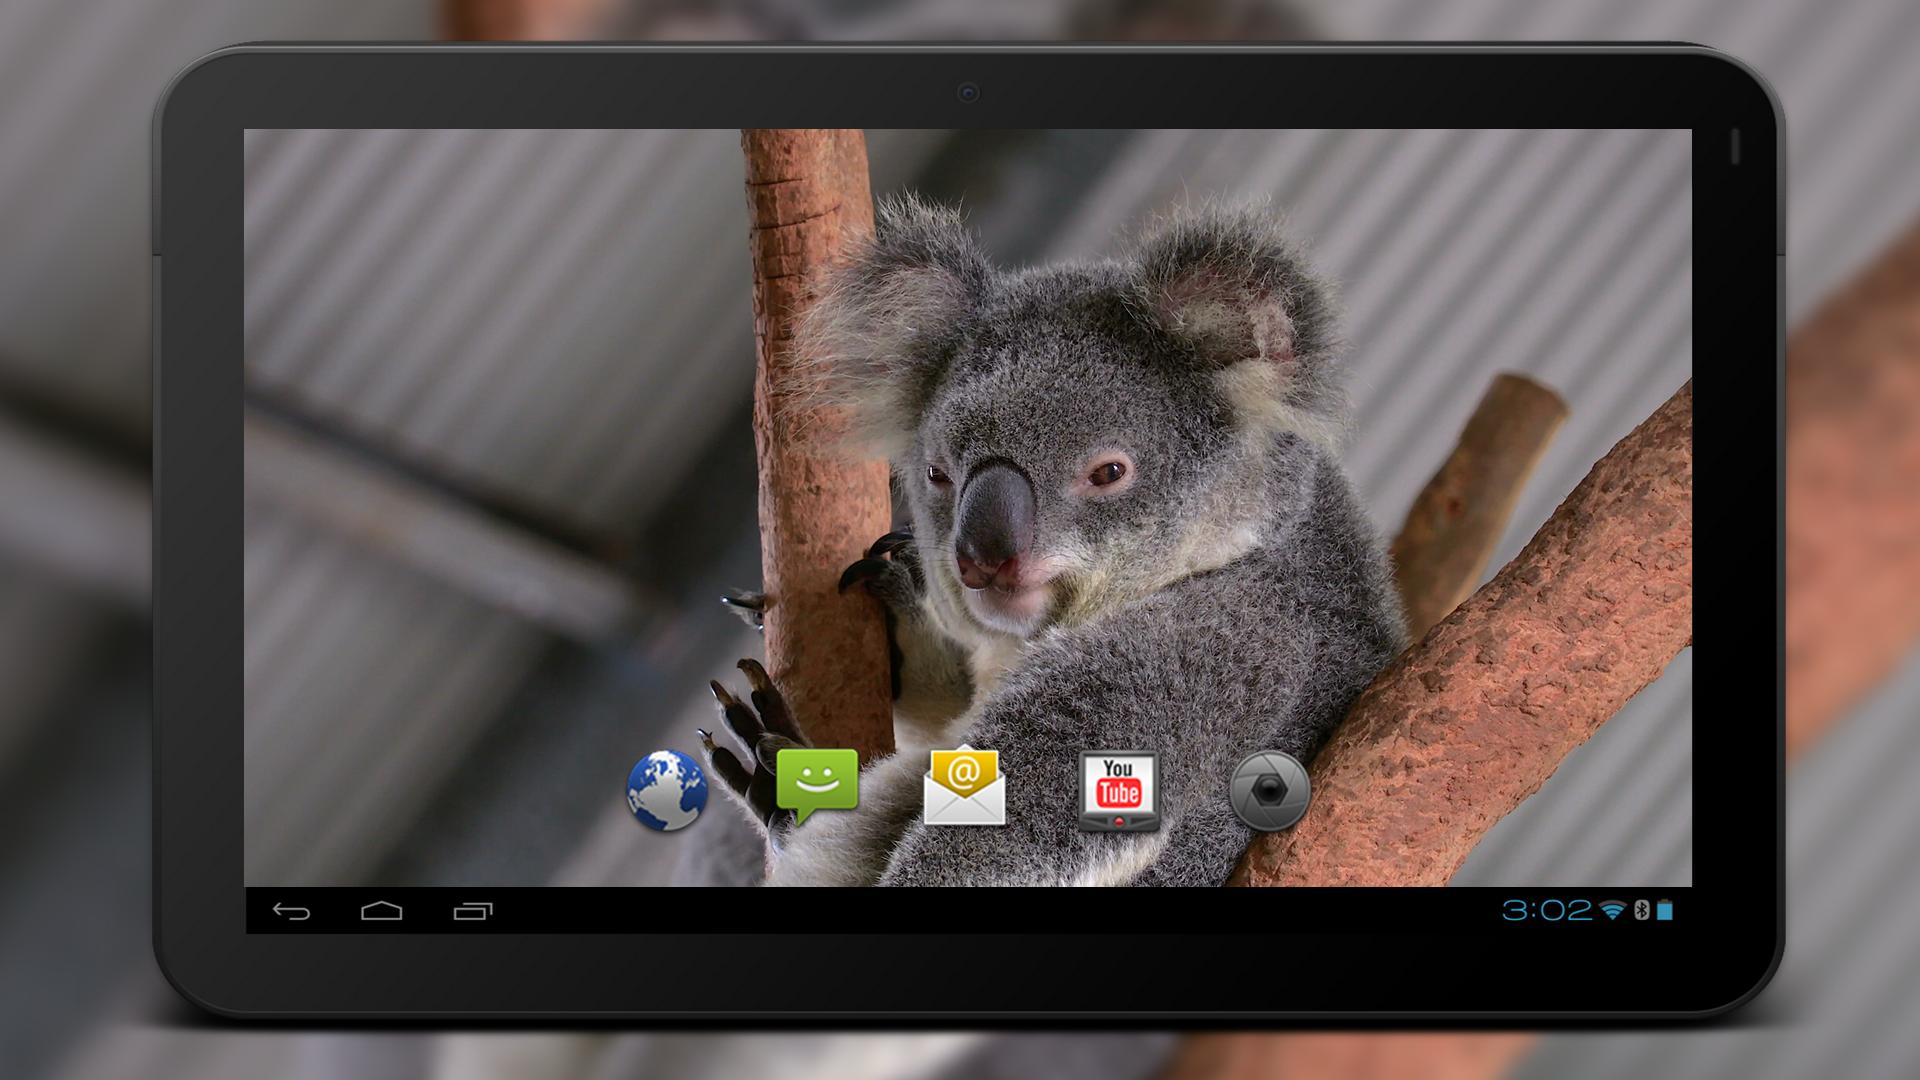Tap the 3:02 clock
This screenshot has width=1920, height=1080.
[1547, 910]
